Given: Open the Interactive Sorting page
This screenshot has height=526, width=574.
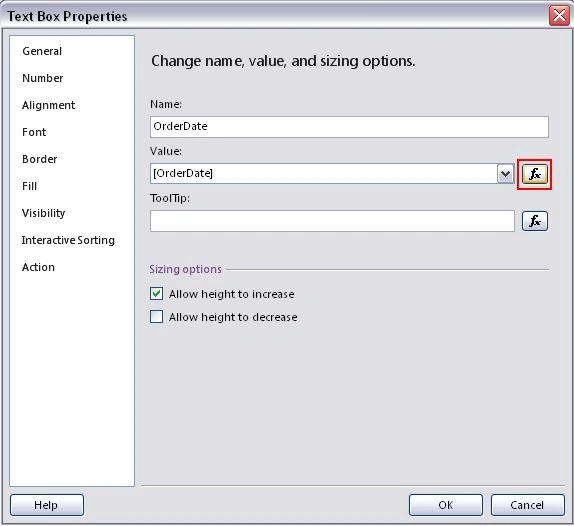Looking at the screenshot, I should coord(68,240).
